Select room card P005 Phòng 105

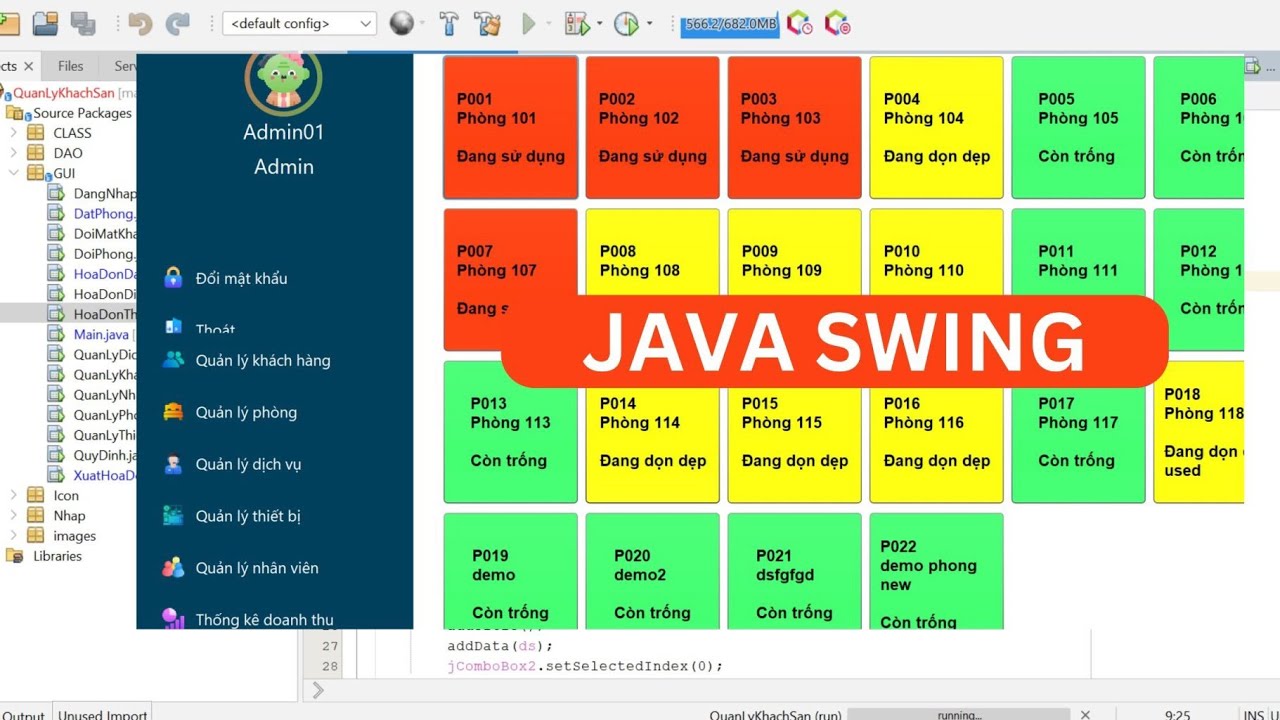click(1078, 127)
